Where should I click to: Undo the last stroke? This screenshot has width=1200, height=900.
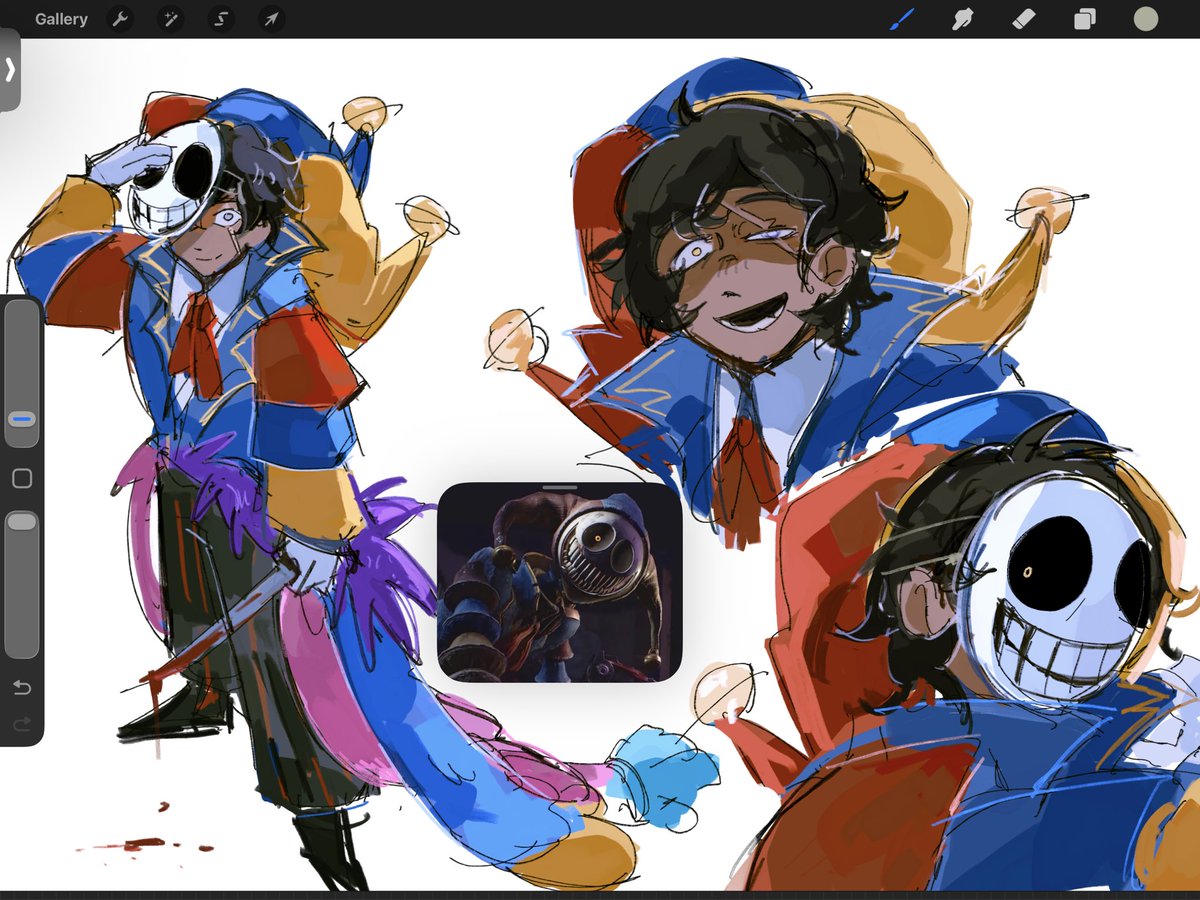point(22,688)
